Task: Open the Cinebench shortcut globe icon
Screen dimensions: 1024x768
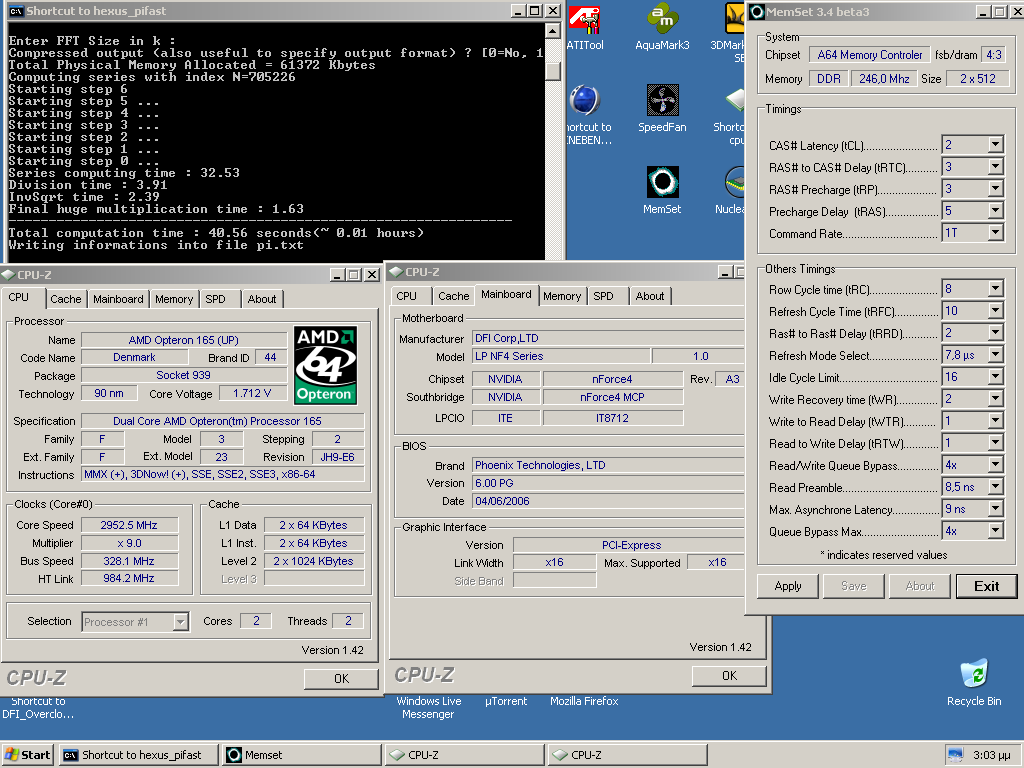Action: [x=584, y=101]
